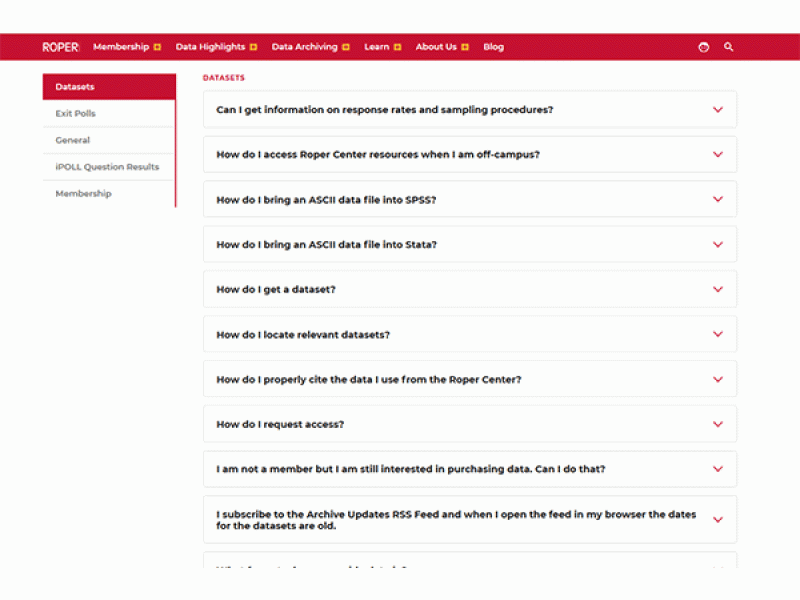This screenshot has width=800, height=600.
Task: Open the General FAQ category
Action: tap(73, 141)
